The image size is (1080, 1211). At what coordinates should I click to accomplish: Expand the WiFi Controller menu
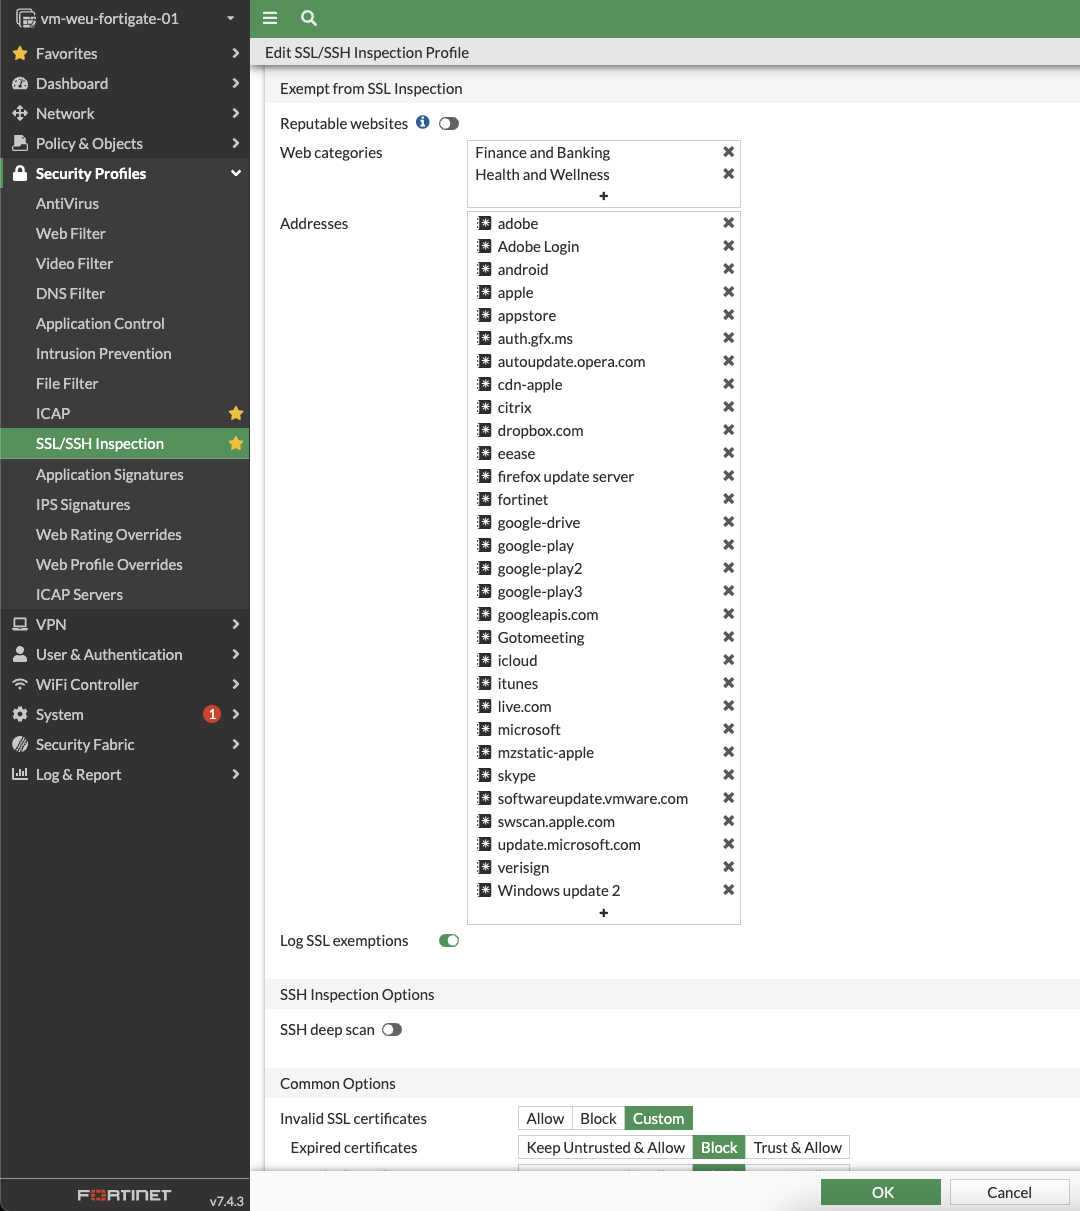(125, 684)
